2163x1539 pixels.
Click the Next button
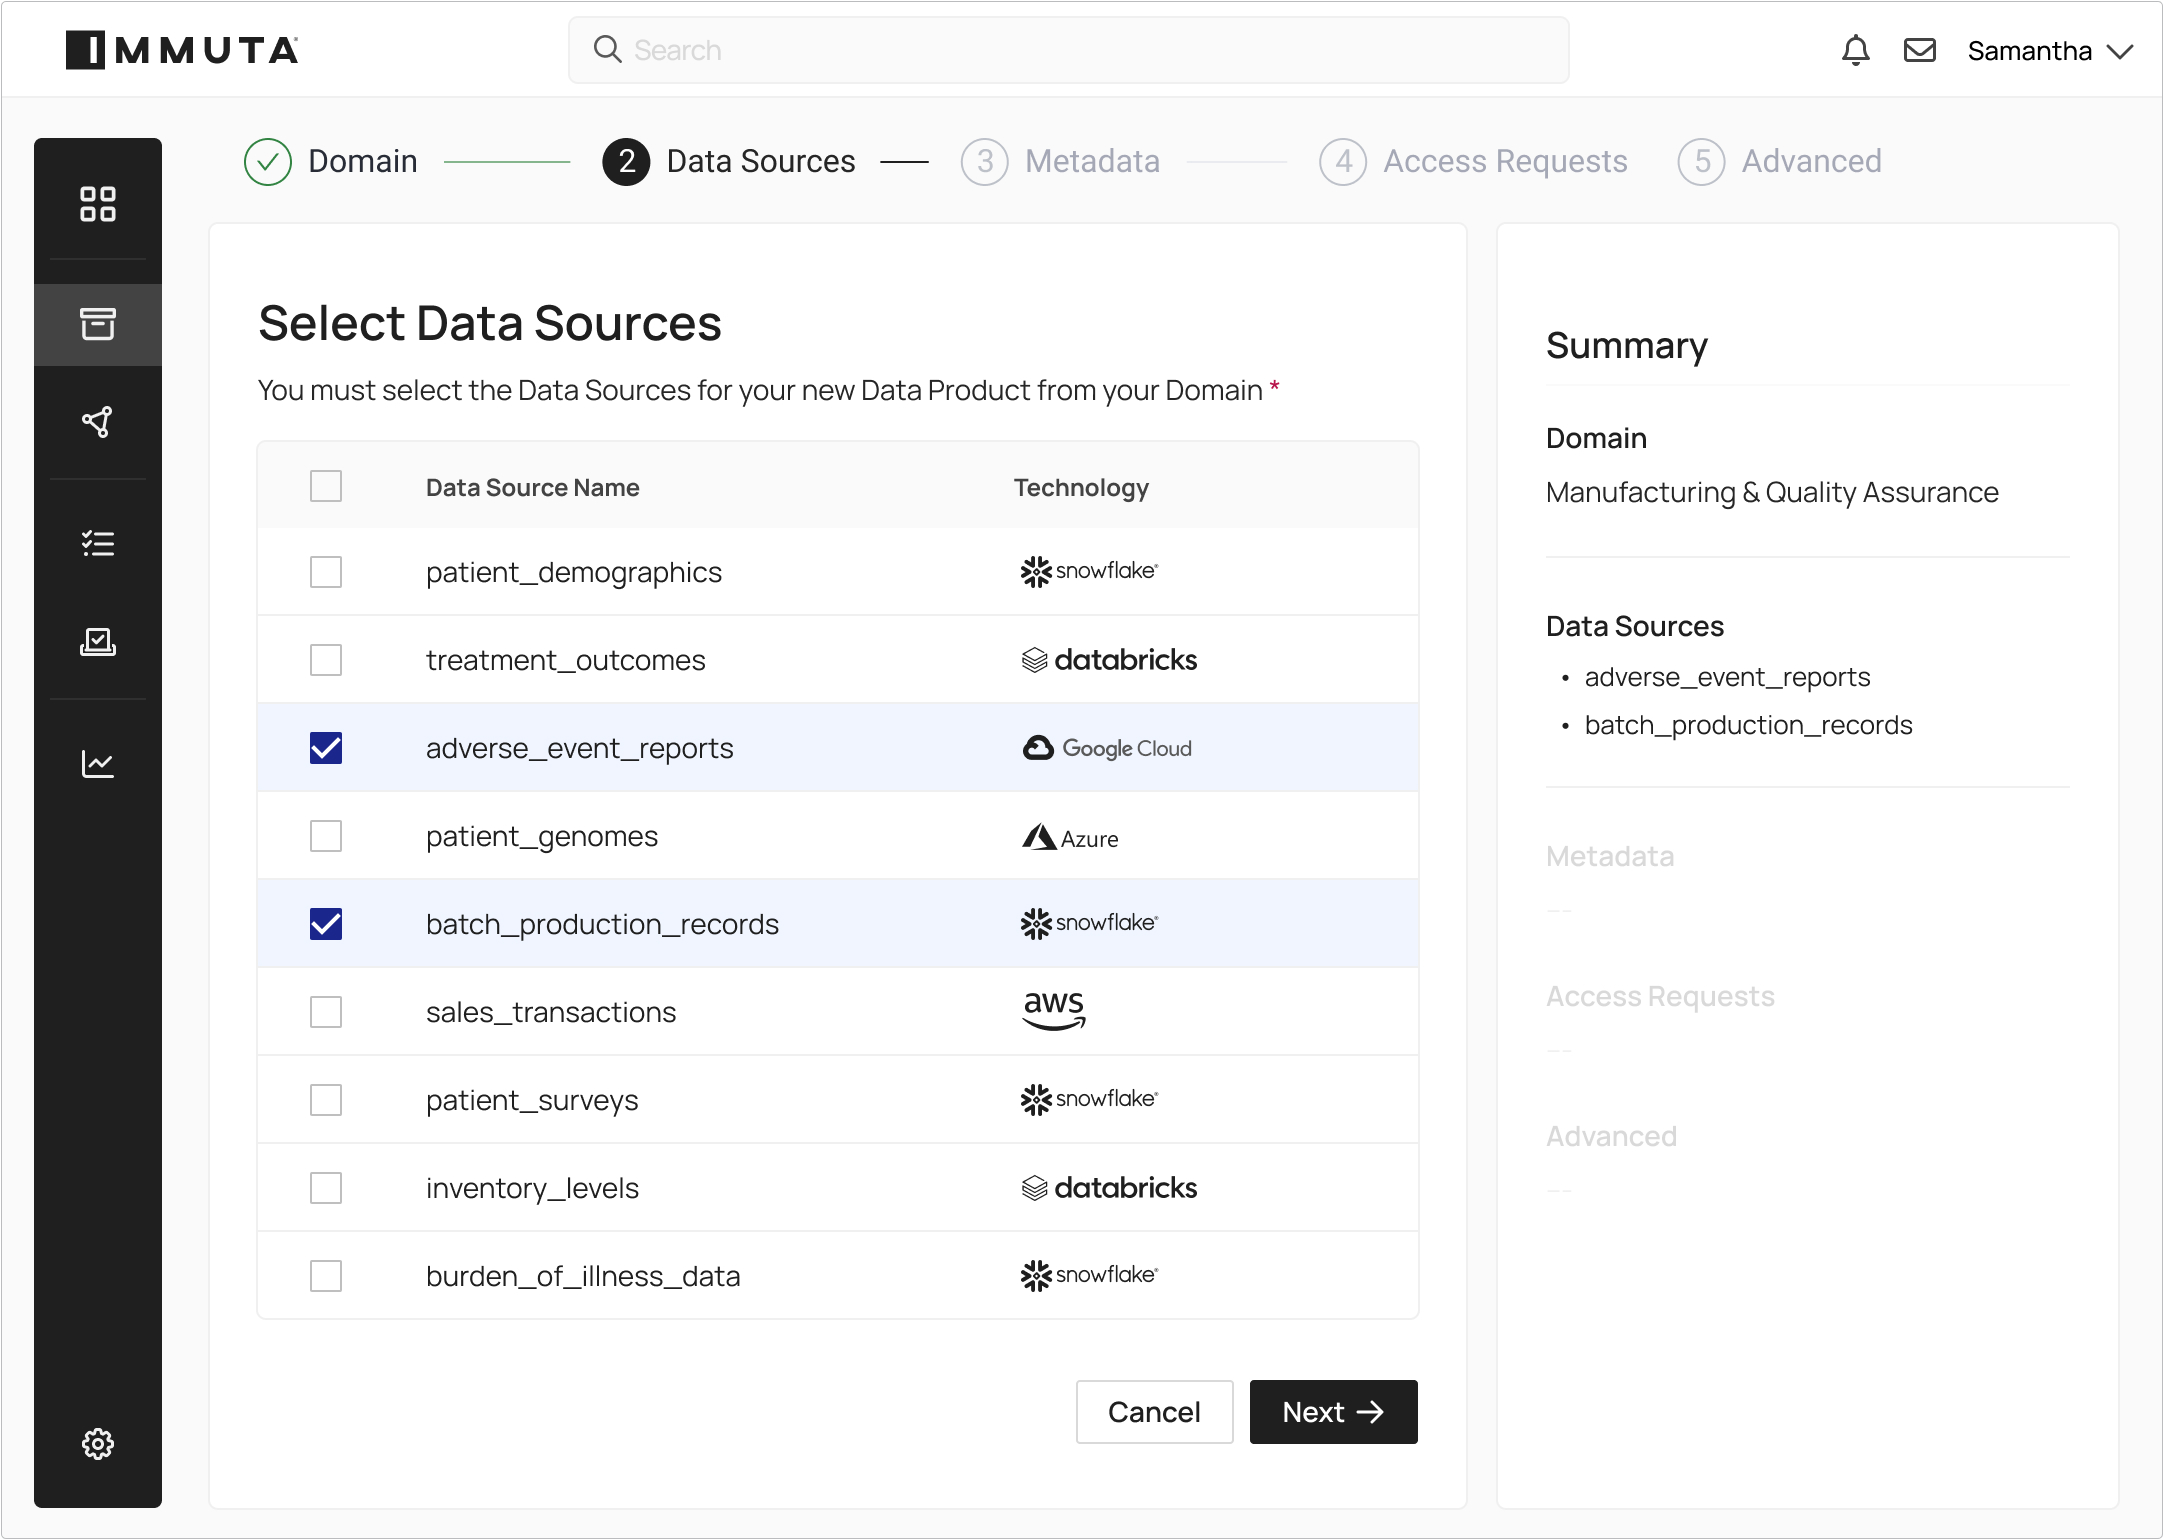point(1333,1412)
